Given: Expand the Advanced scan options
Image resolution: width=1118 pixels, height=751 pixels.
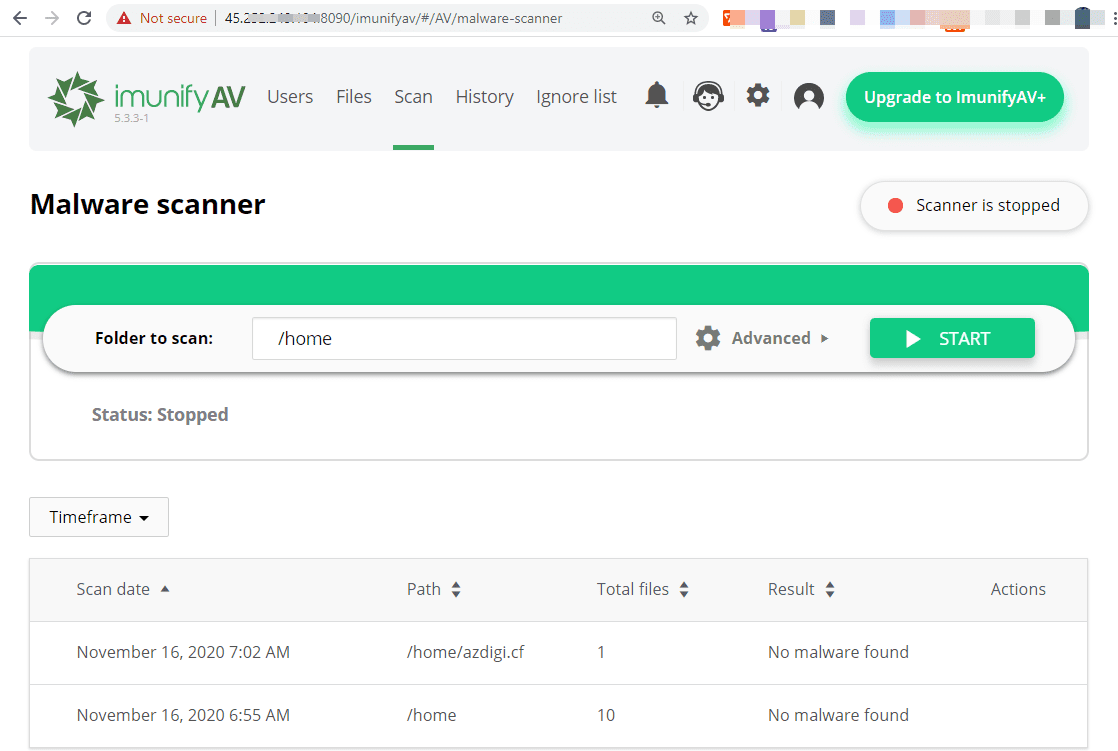Looking at the screenshot, I should pyautogui.click(x=772, y=338).
